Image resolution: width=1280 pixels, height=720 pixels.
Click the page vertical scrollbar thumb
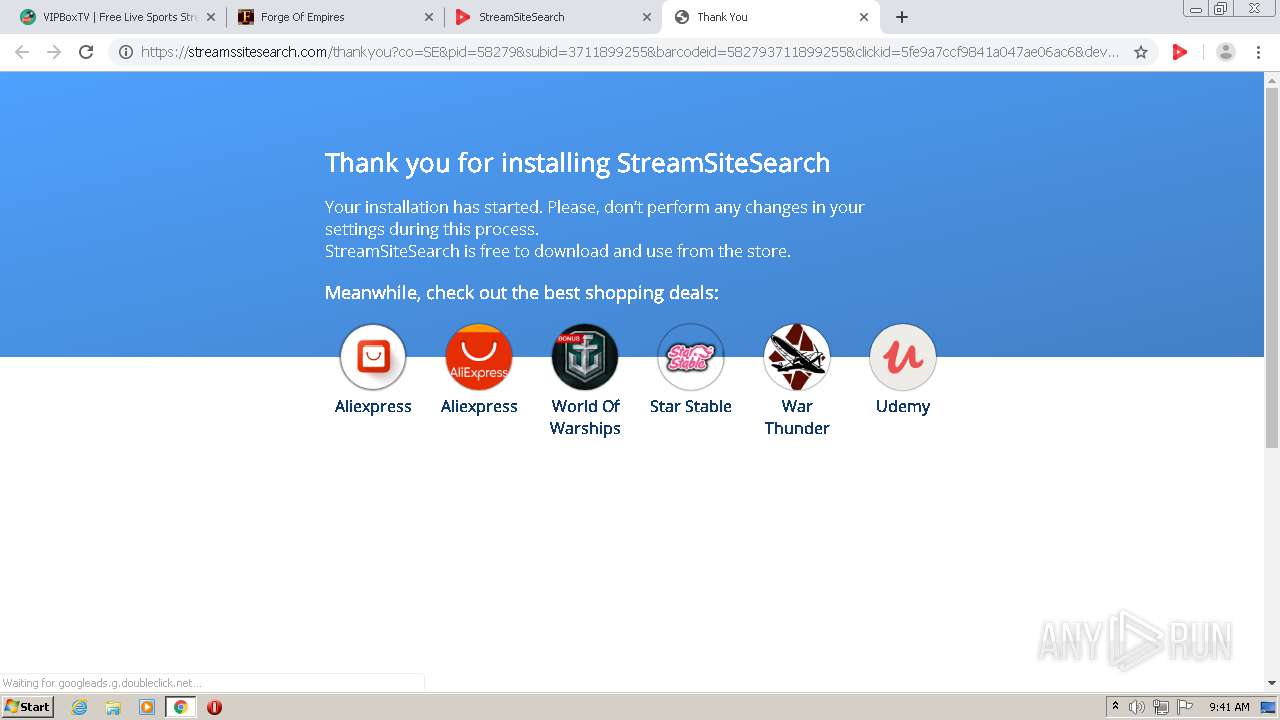click(1272, 268)
